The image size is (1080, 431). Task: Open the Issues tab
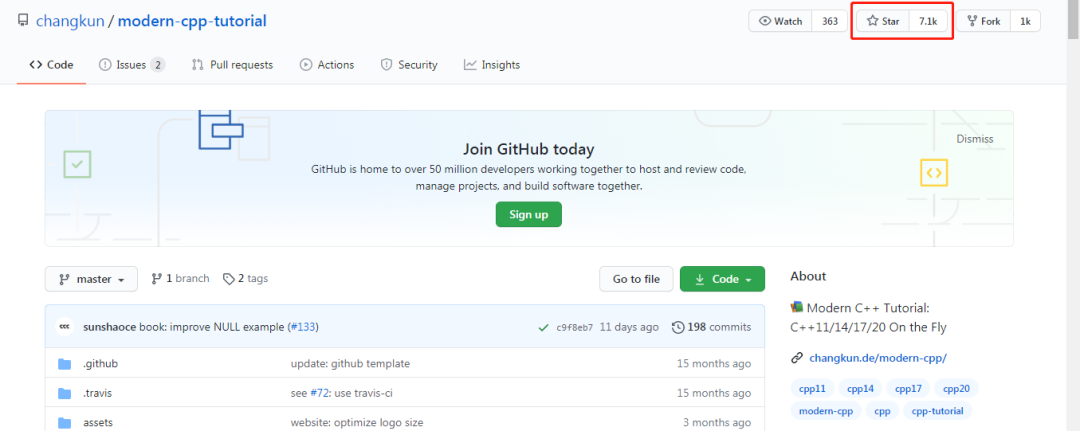131,65
